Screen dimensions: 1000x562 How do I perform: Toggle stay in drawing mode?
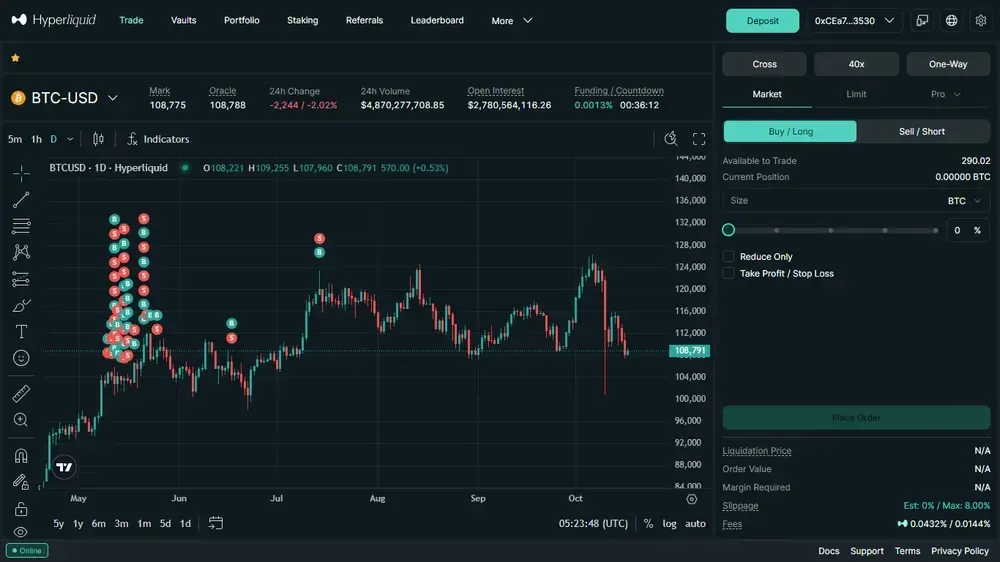pos(21,482)
